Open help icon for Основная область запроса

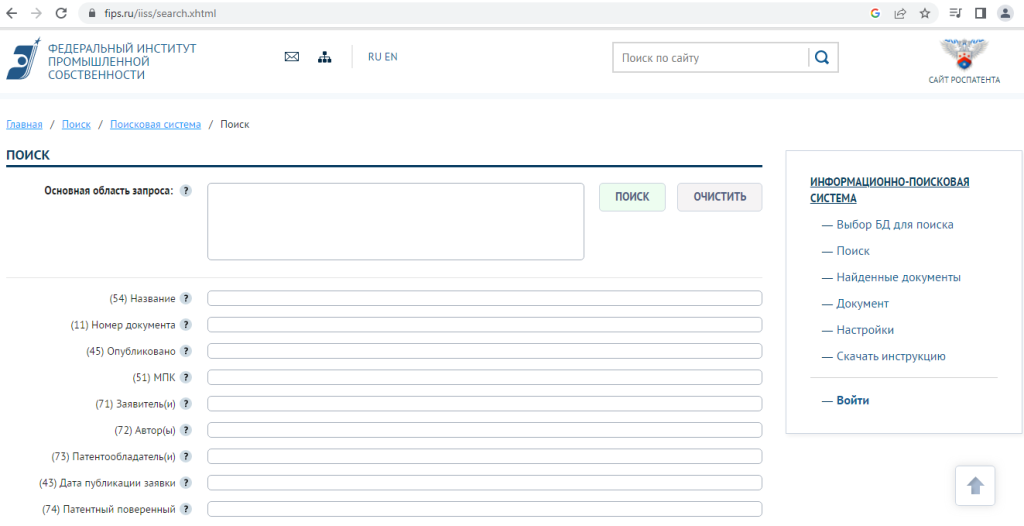185,191
